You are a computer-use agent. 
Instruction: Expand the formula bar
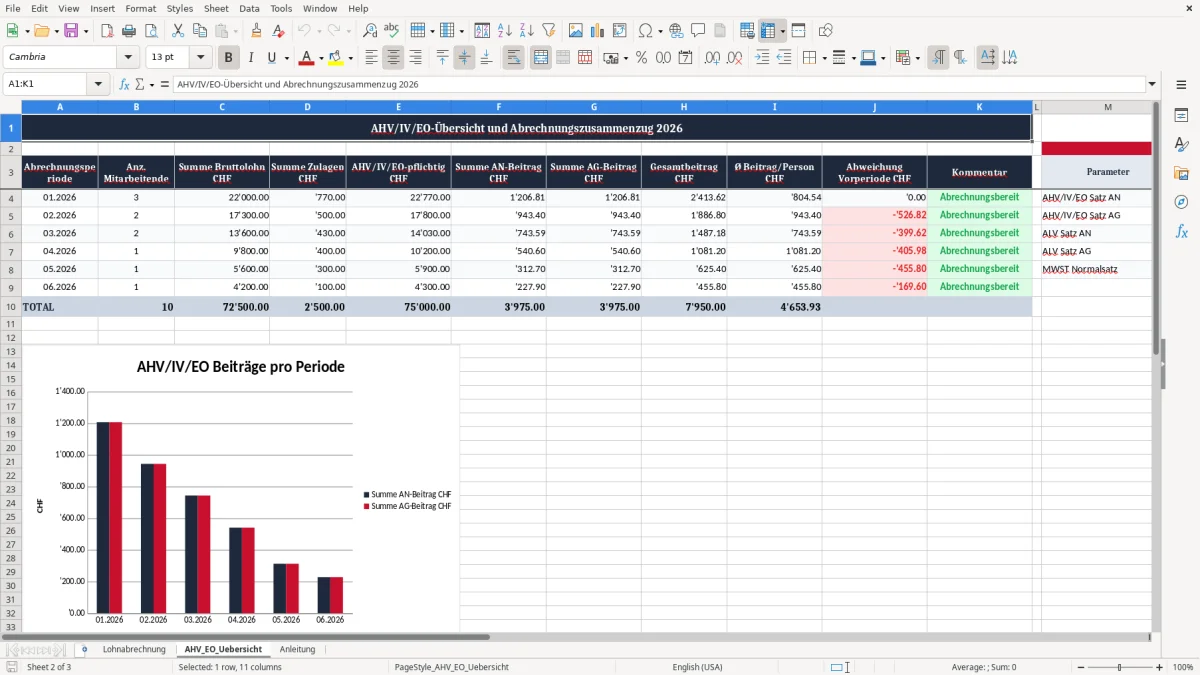(x=1152, y=84)
